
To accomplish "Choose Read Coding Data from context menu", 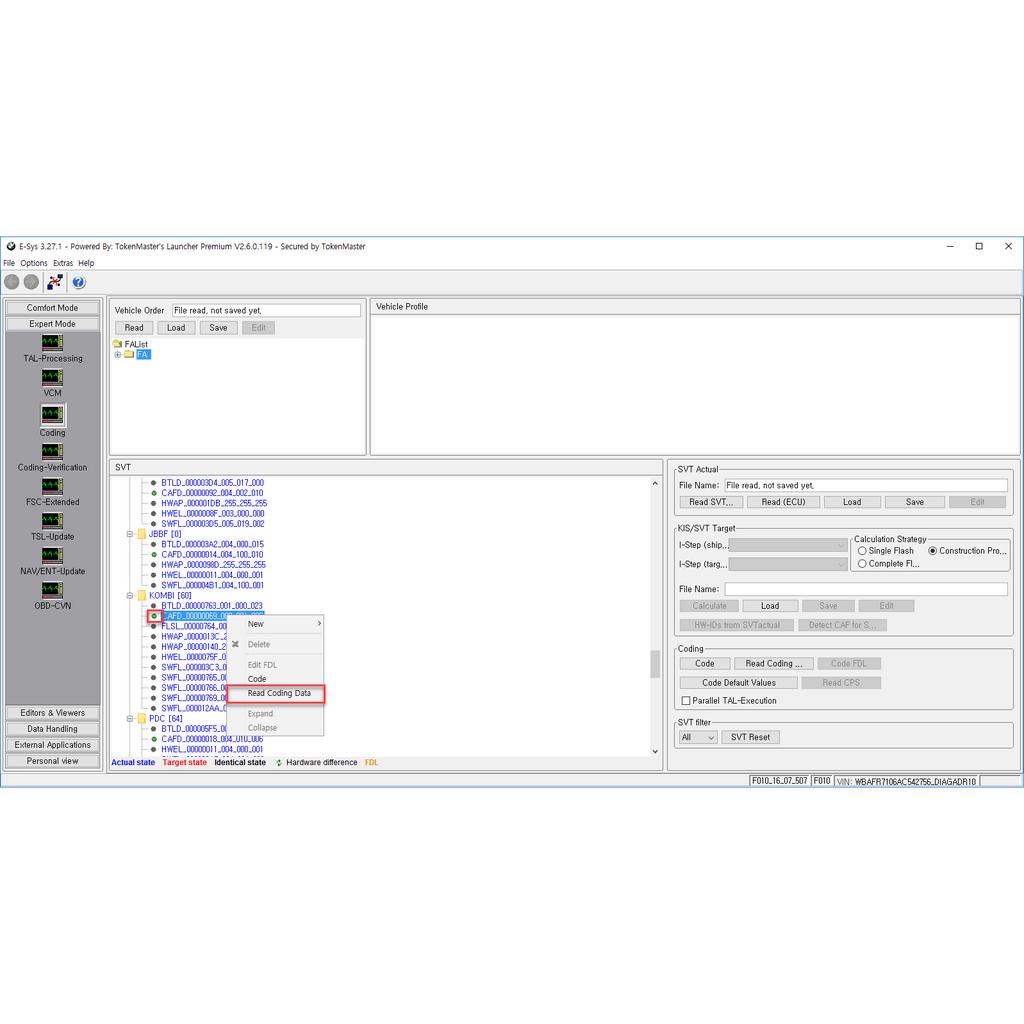I will coord(279,693).
